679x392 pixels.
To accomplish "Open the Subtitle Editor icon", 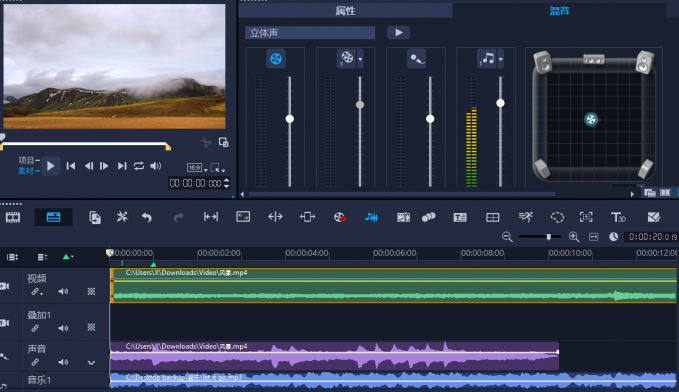I will click(460, 217).
